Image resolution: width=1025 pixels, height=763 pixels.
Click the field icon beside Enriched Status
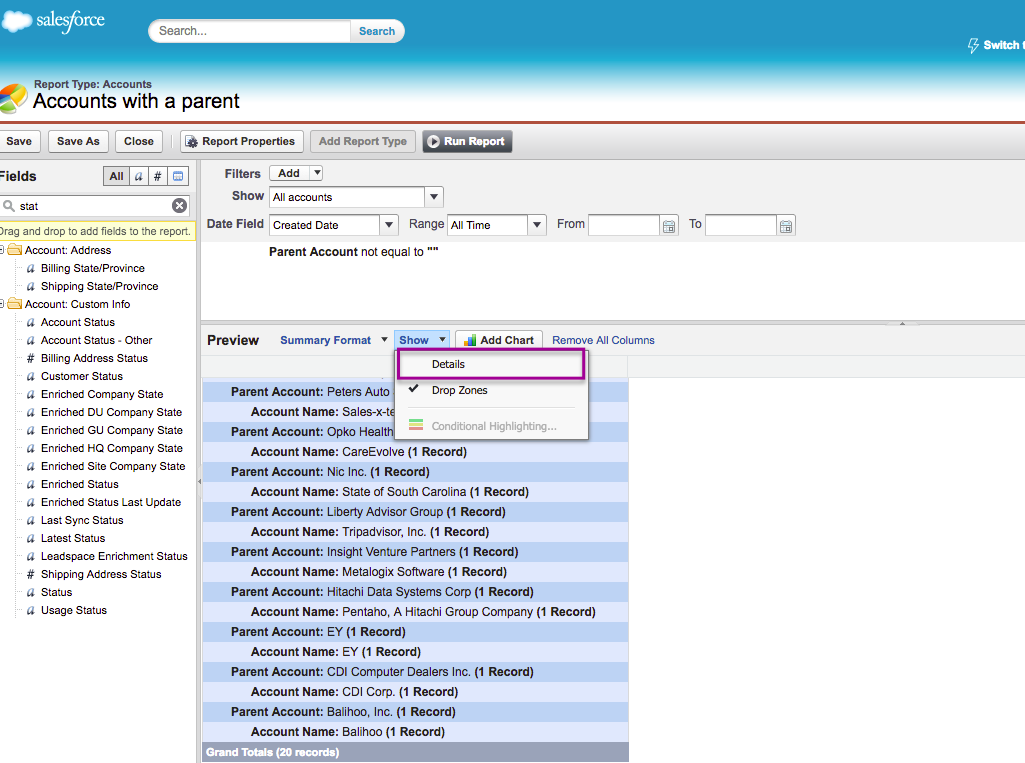[x=30, y=484]
